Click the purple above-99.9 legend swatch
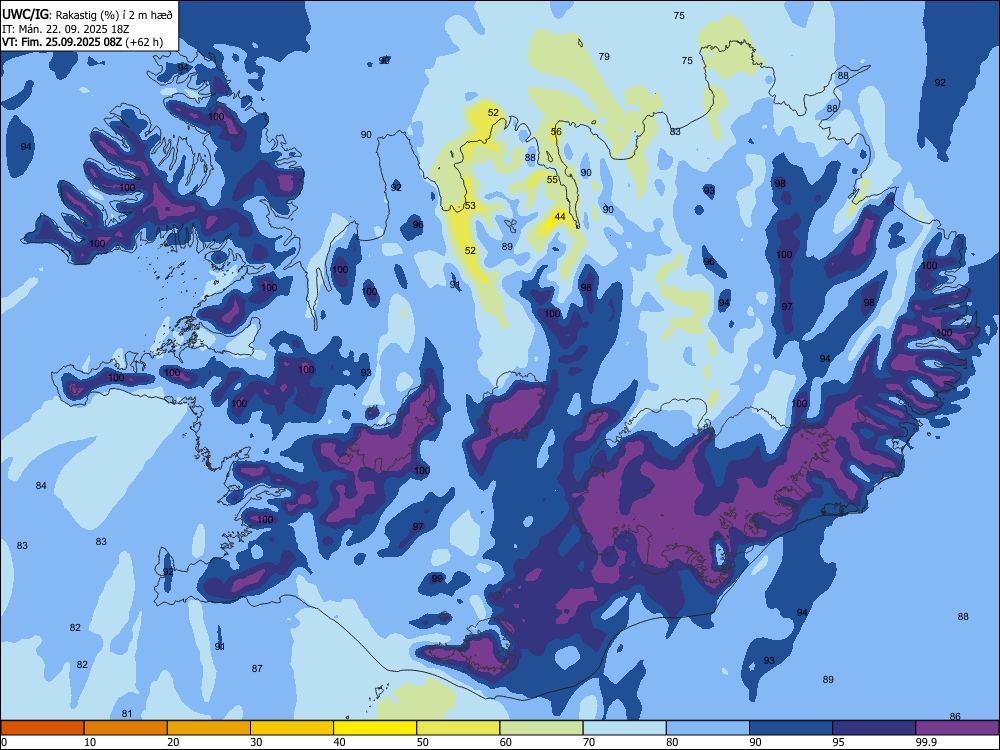Screen dimensions: 1000x750 click(x=957, y=728)
